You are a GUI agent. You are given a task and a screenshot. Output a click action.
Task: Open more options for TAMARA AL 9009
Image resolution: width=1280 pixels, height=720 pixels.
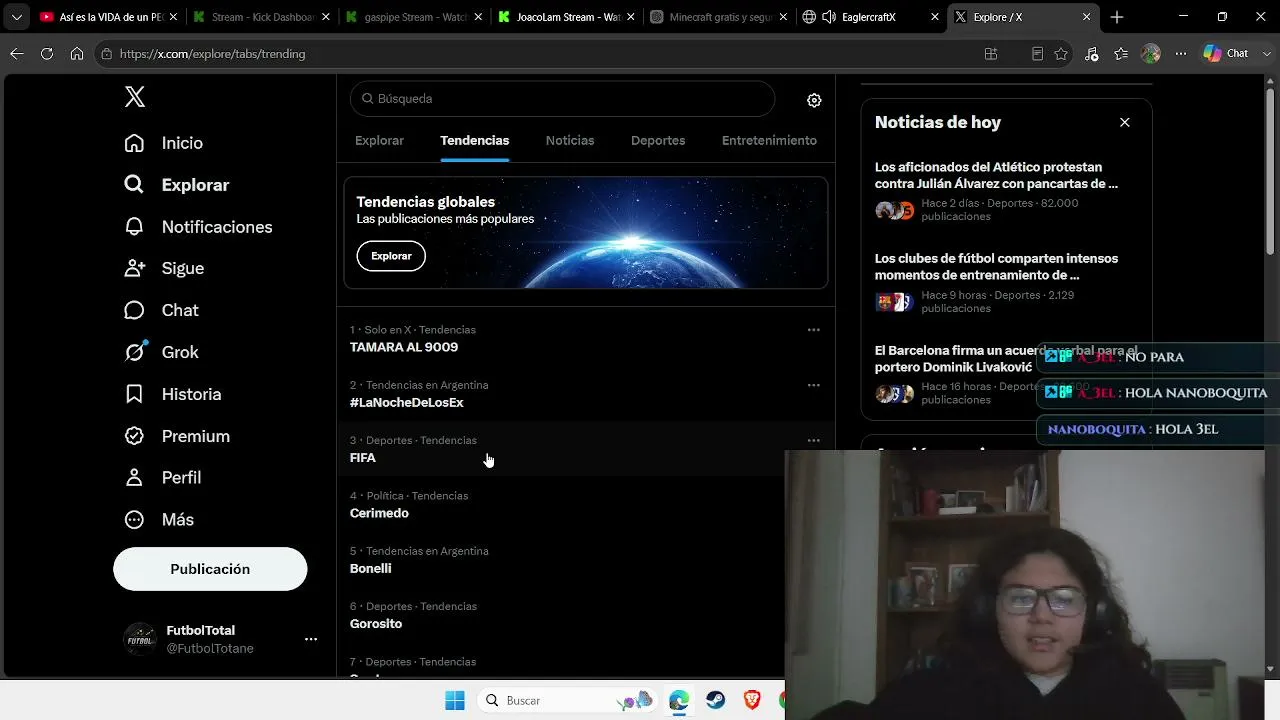[x=814, y=330]
